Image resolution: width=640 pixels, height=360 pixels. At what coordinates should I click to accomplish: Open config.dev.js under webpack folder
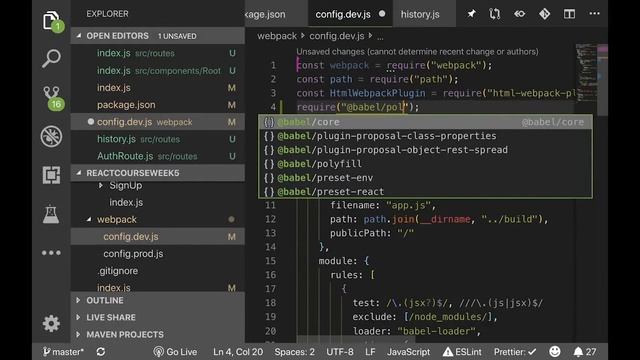tap(158, 237)
